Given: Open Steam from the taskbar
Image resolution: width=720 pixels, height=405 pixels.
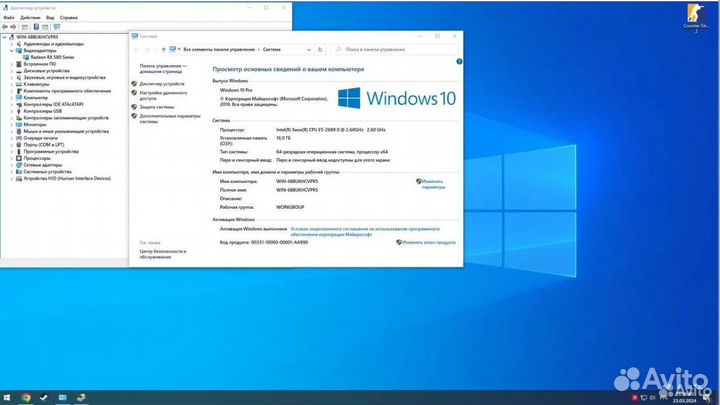Looking at the screenshot, I should (44, 398).
